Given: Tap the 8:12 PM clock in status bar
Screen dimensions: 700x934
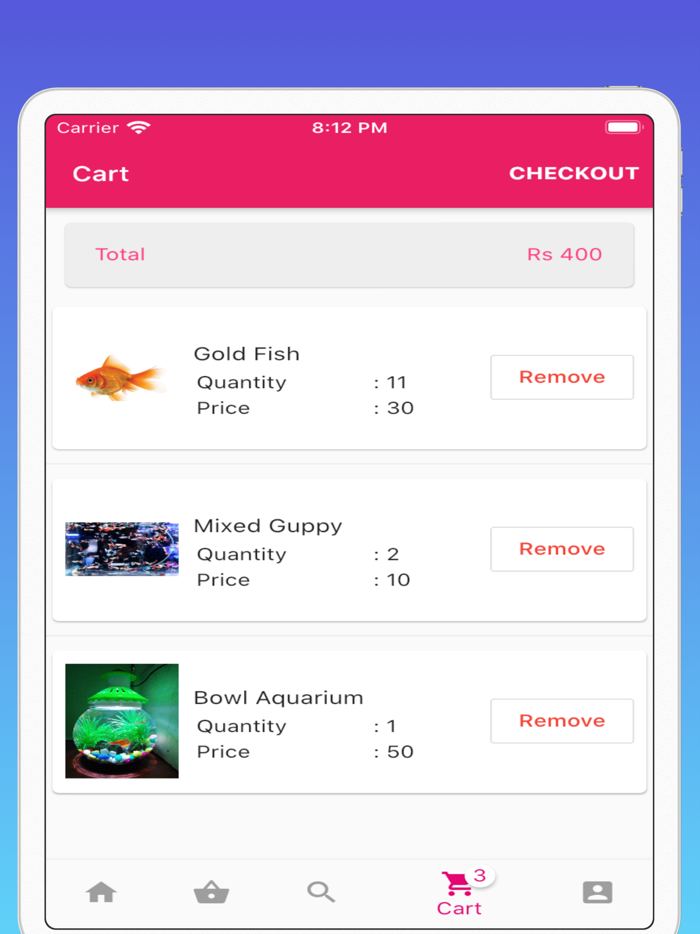Looking at the screenshot, I should point(349,128).
